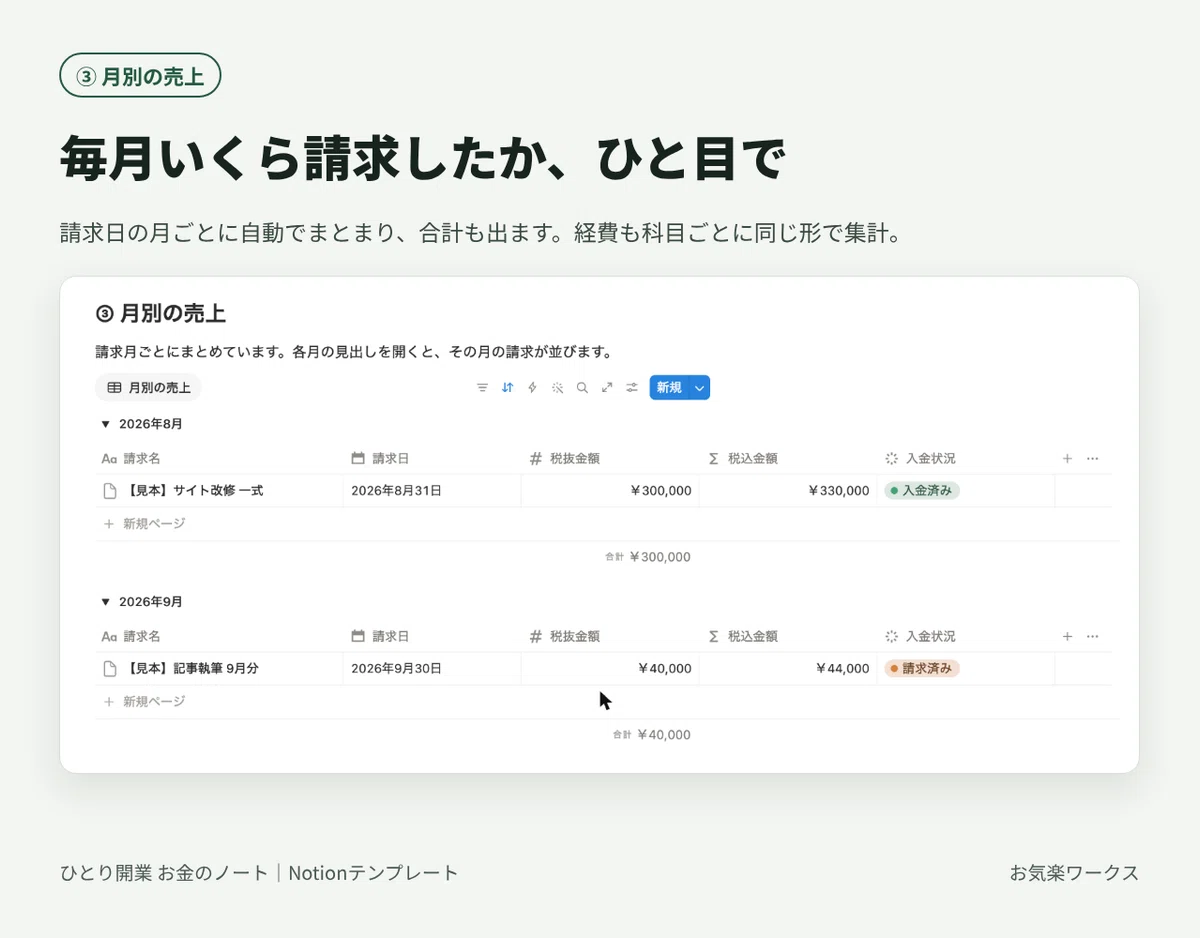Open the view settings sliders icon
The image size is (1200, 938).
632,387
